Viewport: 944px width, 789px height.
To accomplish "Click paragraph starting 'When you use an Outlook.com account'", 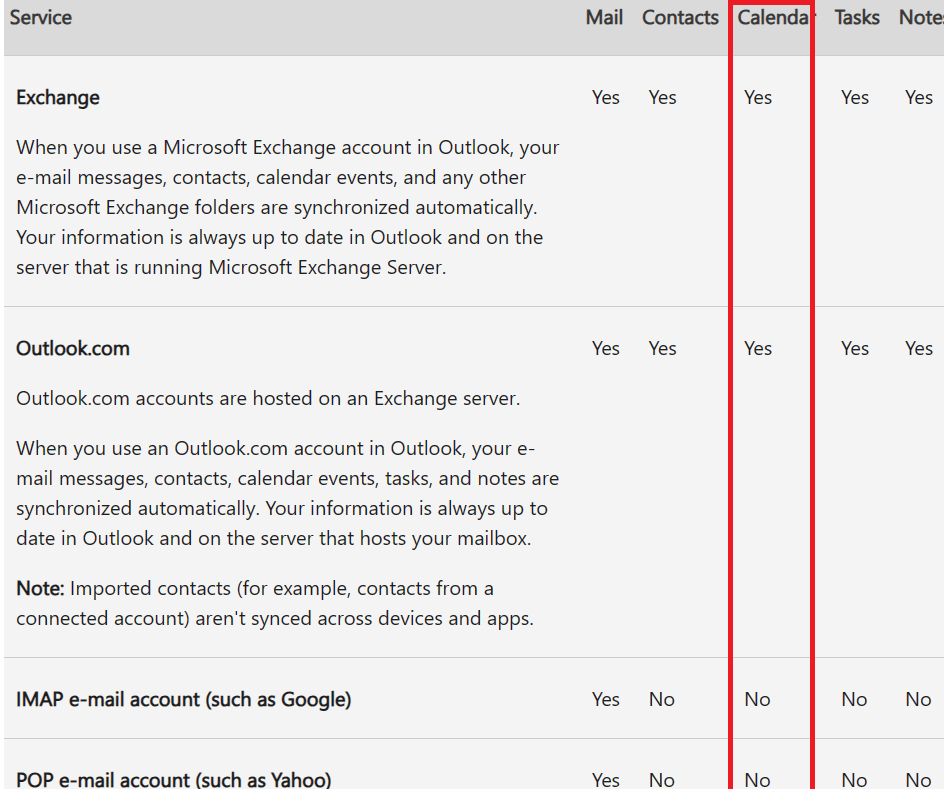I will click(288, 493).
